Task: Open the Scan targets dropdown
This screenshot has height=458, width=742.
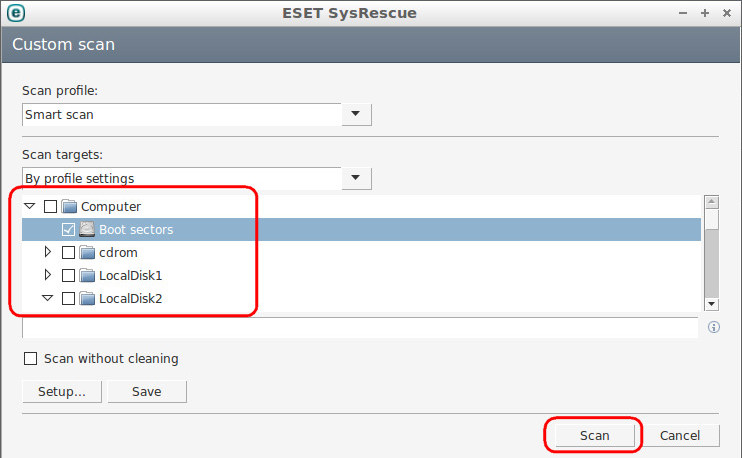Action: [356, 178]
